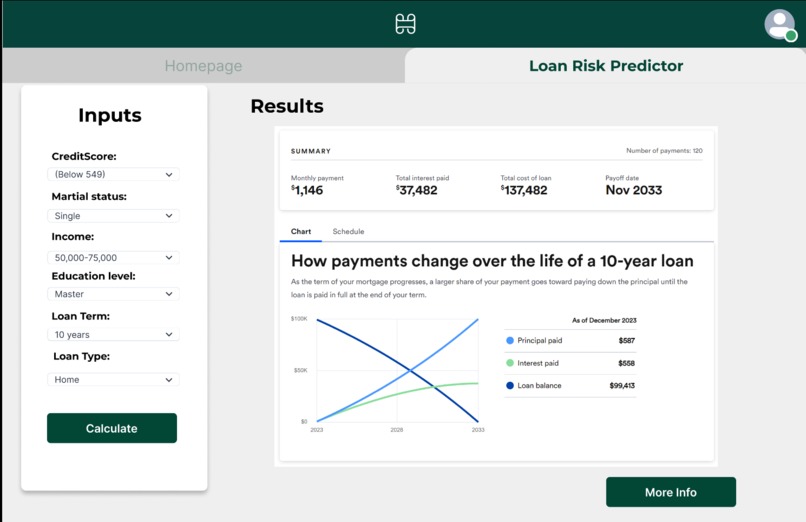Switch to the Schedule tab

coord(348,231)
